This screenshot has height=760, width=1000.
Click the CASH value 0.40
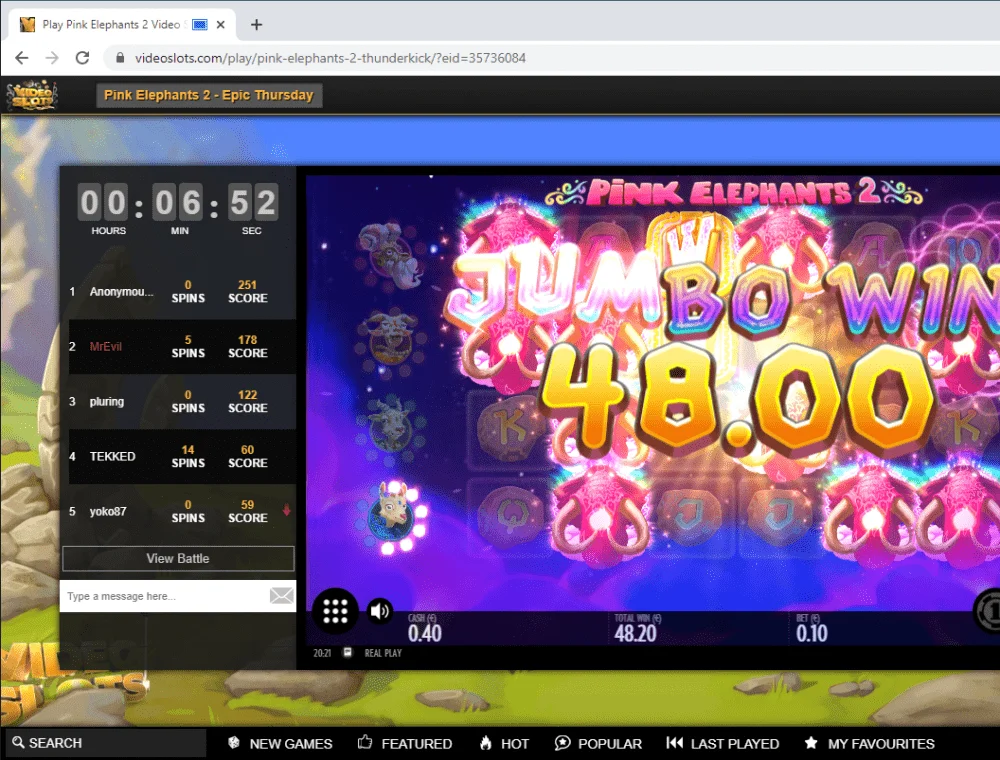coord(425,633)
